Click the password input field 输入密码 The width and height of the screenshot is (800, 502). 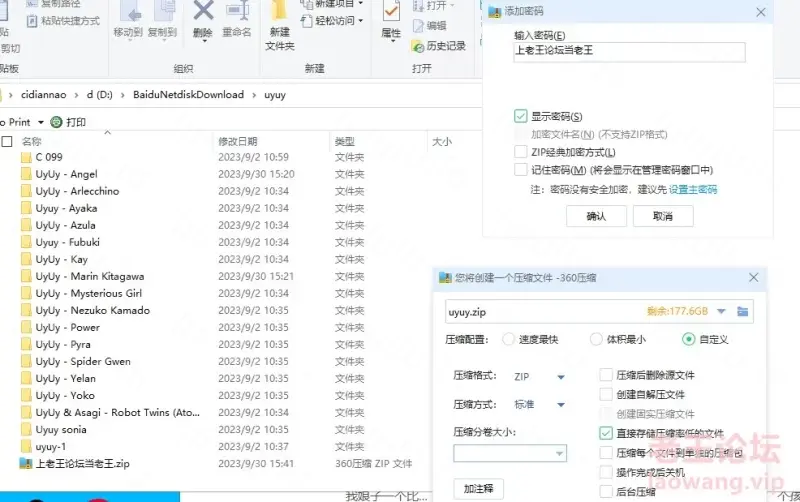tap(629, 52)
